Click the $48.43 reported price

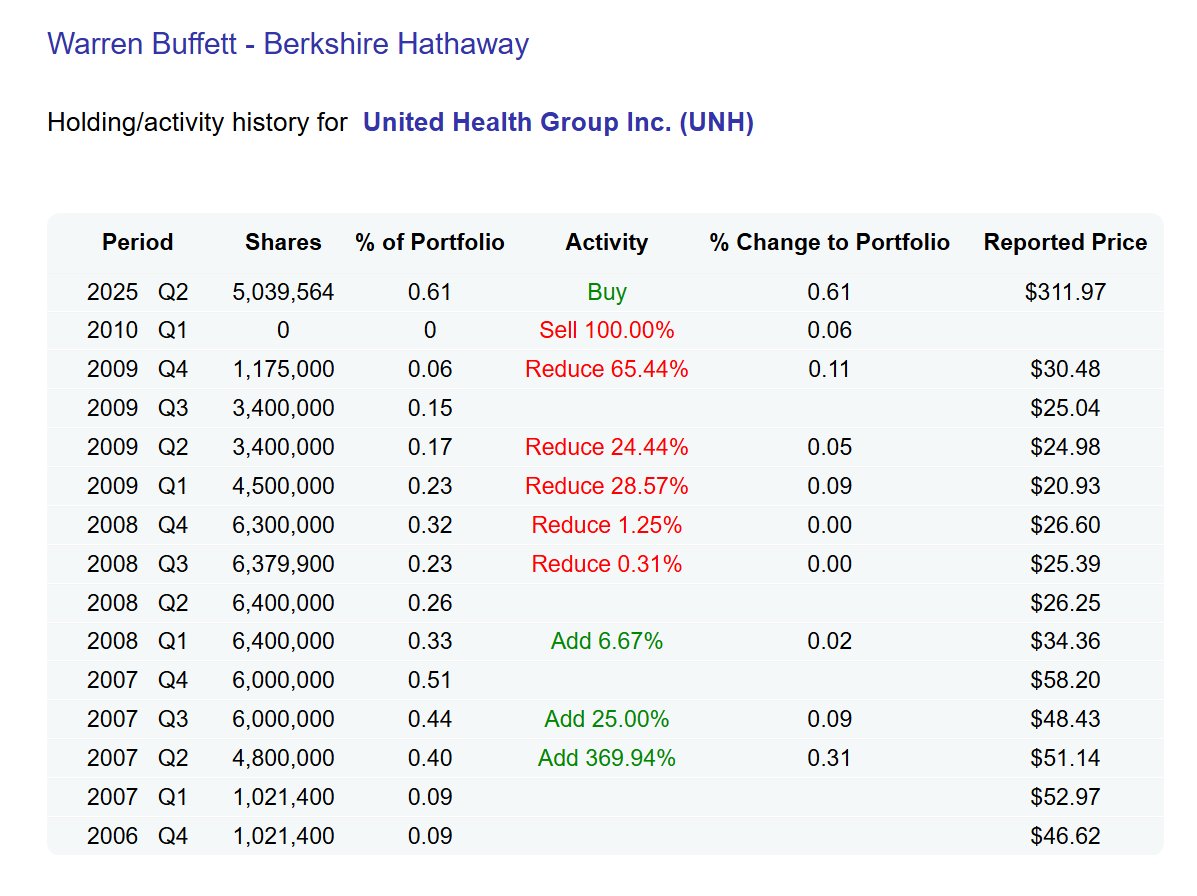coord(1065,719)
